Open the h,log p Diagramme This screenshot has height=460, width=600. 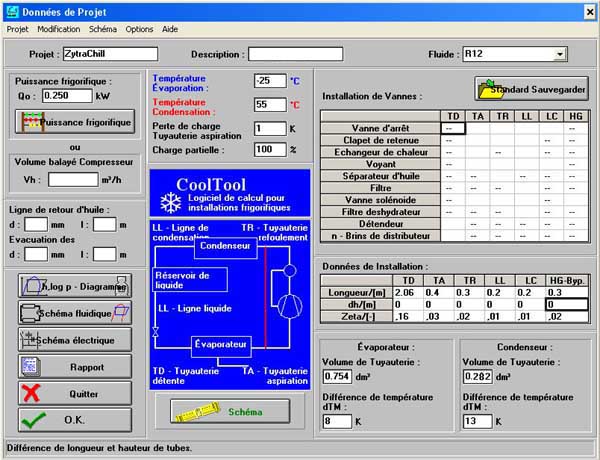click(x=75, y=286)
